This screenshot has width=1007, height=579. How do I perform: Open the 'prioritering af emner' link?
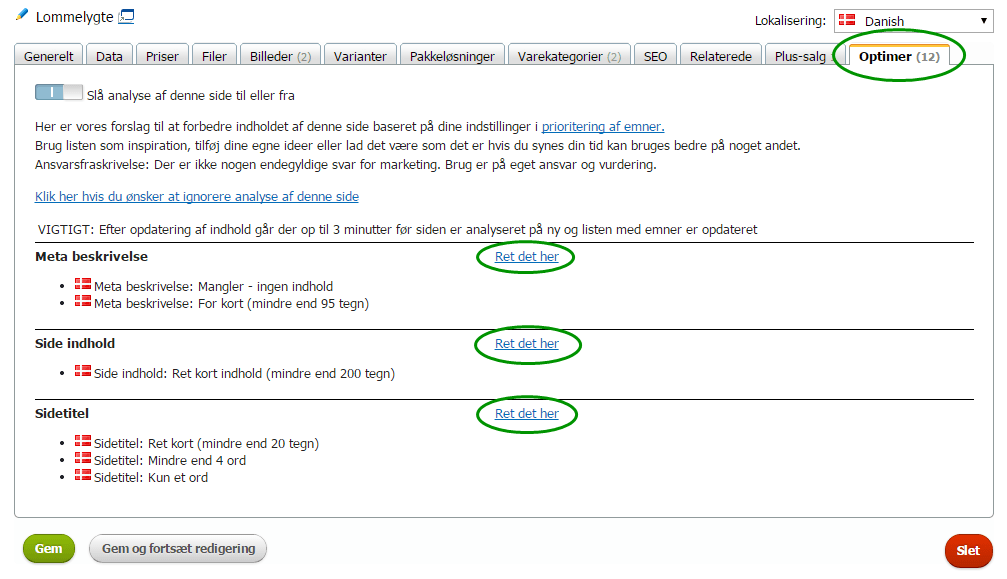tap(603, 126)
